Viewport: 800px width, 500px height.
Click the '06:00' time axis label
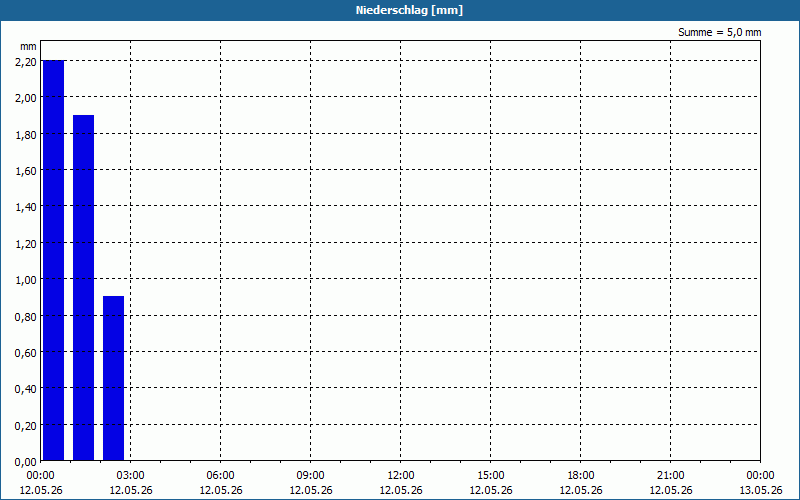(220, 476)
